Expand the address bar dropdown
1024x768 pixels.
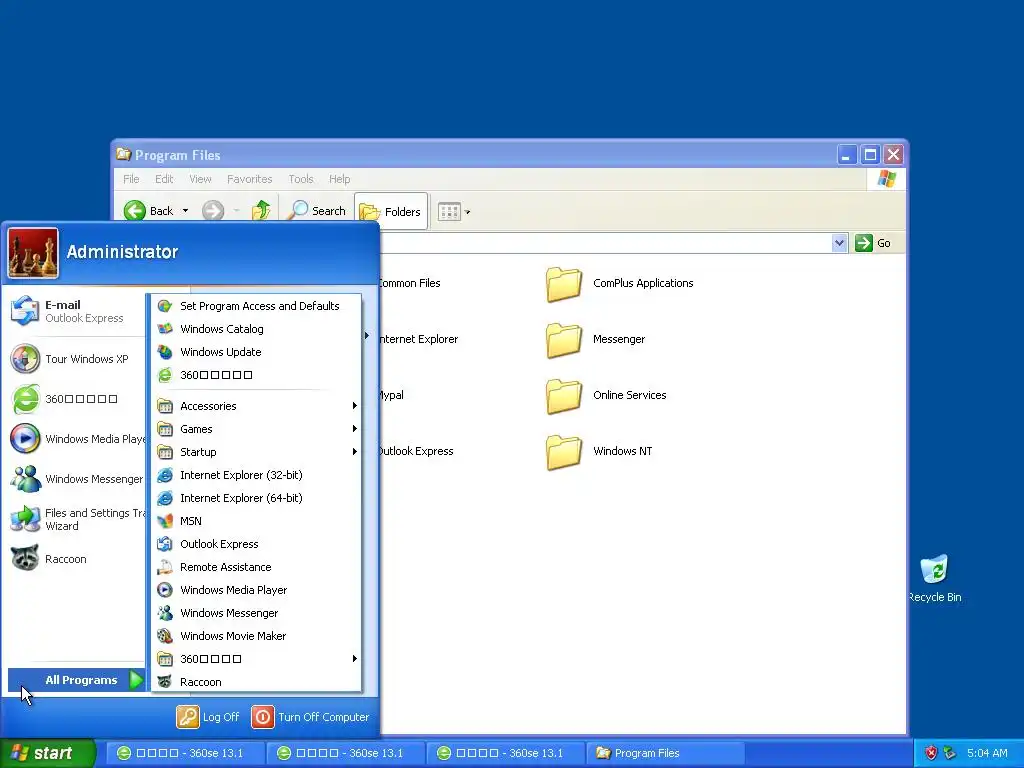pos(839,243)
